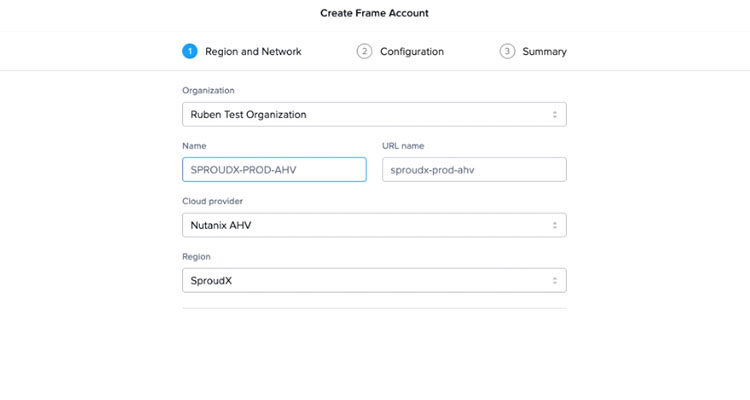Expand the Nutanix AHV cloud provider dropdown
Screen dimensions: 750x400
coord(374,225)
